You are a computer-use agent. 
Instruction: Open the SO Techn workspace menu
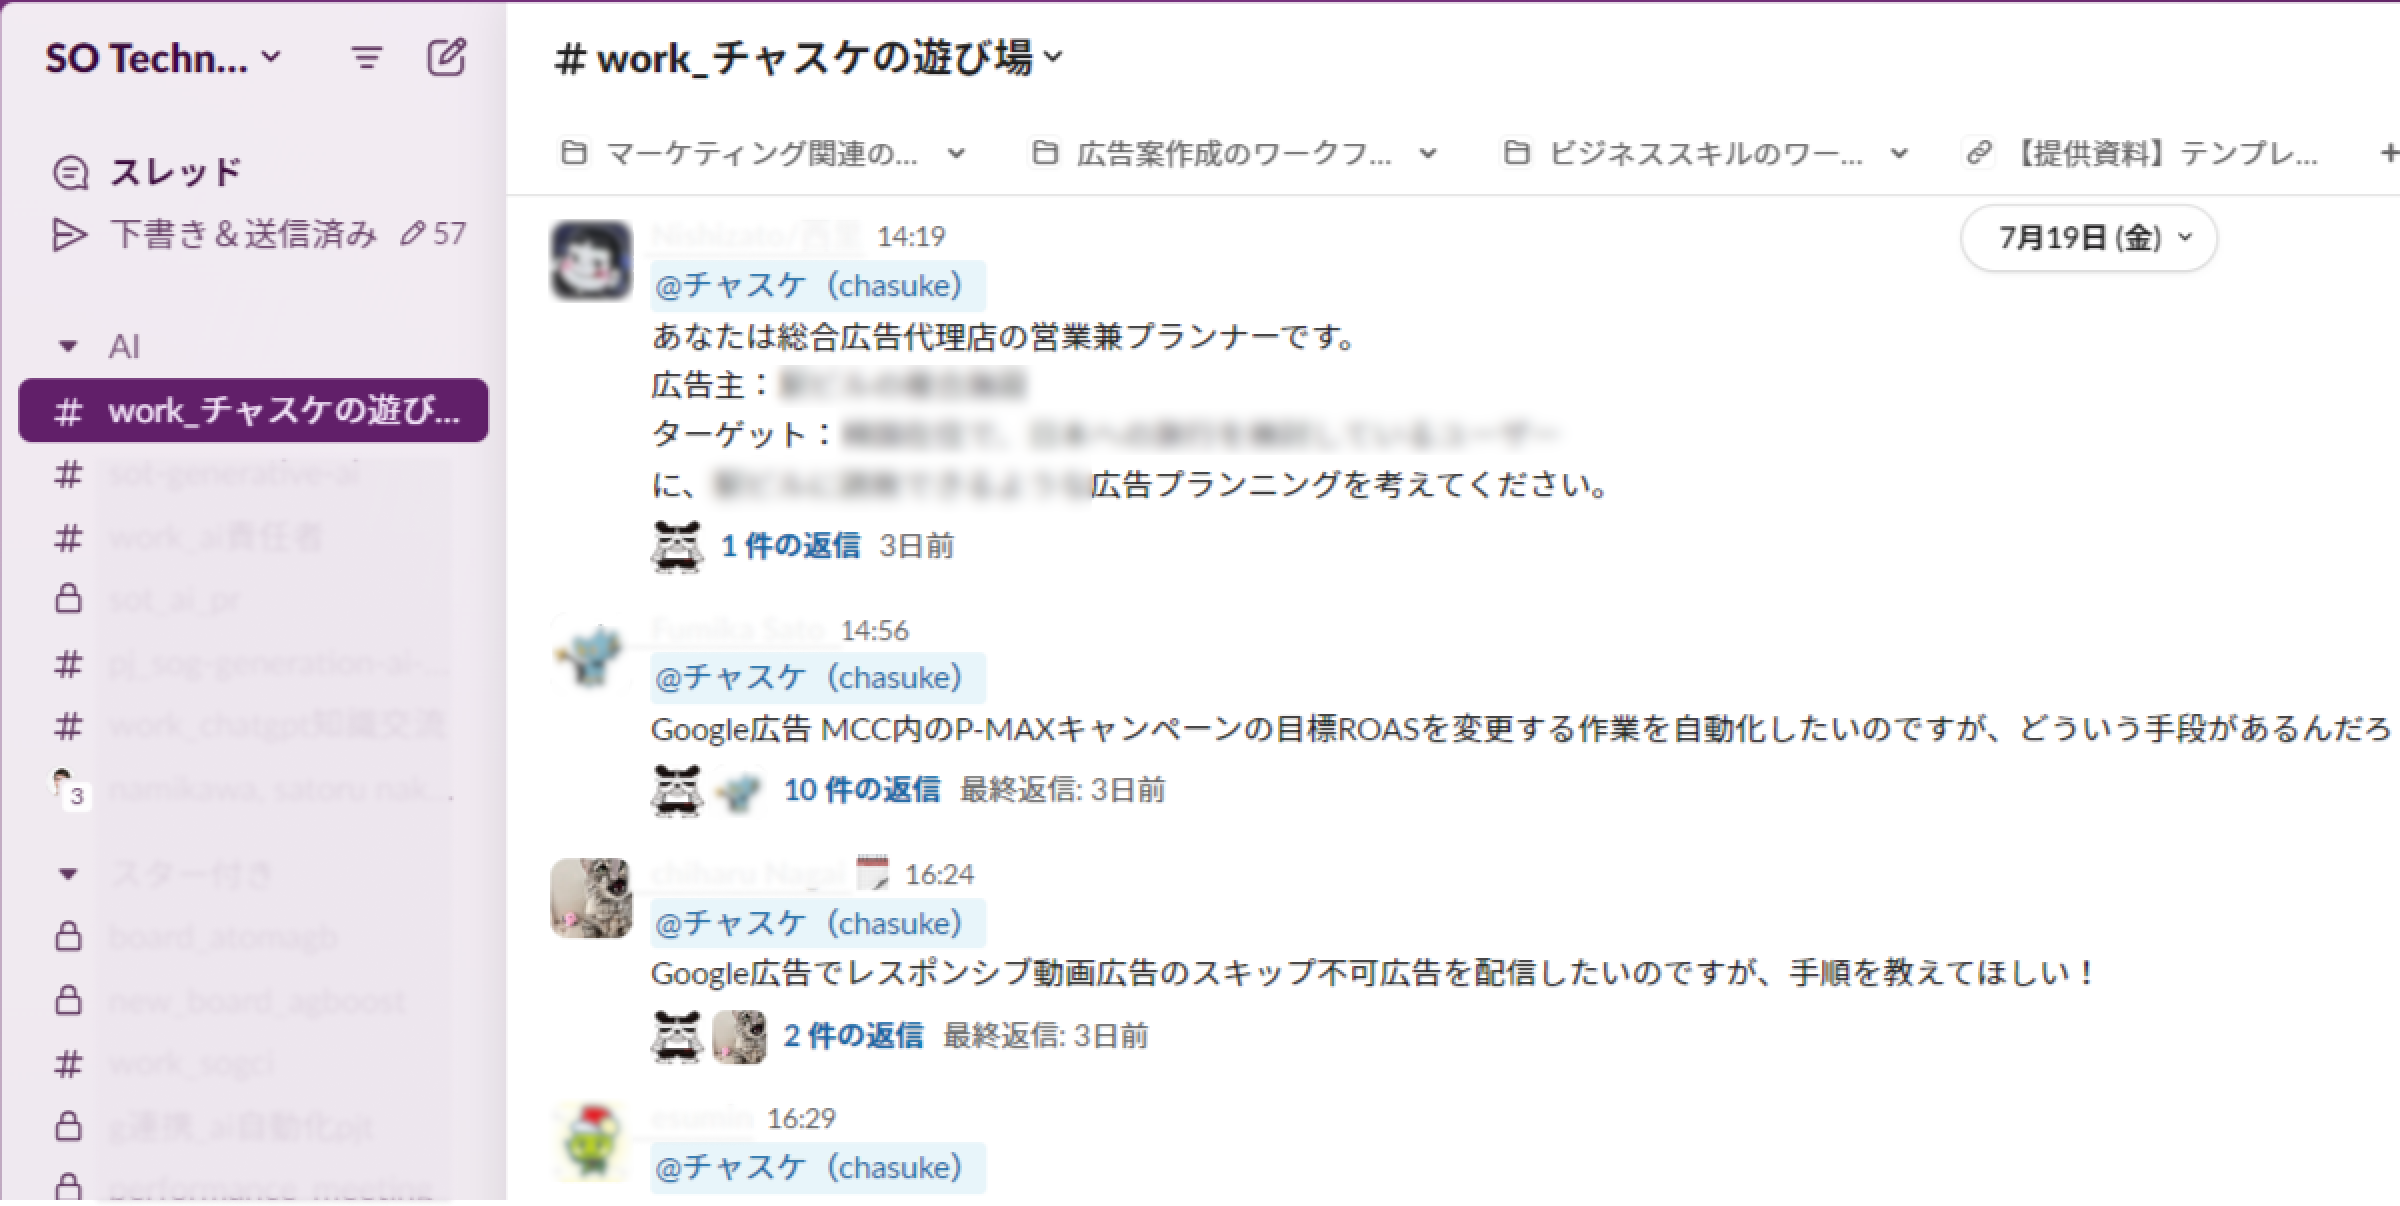(163, 58)
